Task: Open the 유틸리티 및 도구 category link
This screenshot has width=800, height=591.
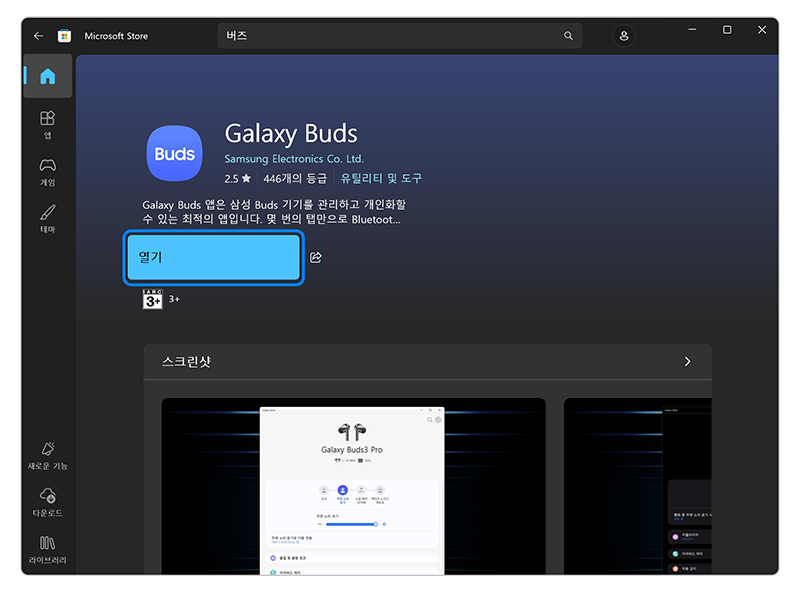Action: click(x=381, y=178)
